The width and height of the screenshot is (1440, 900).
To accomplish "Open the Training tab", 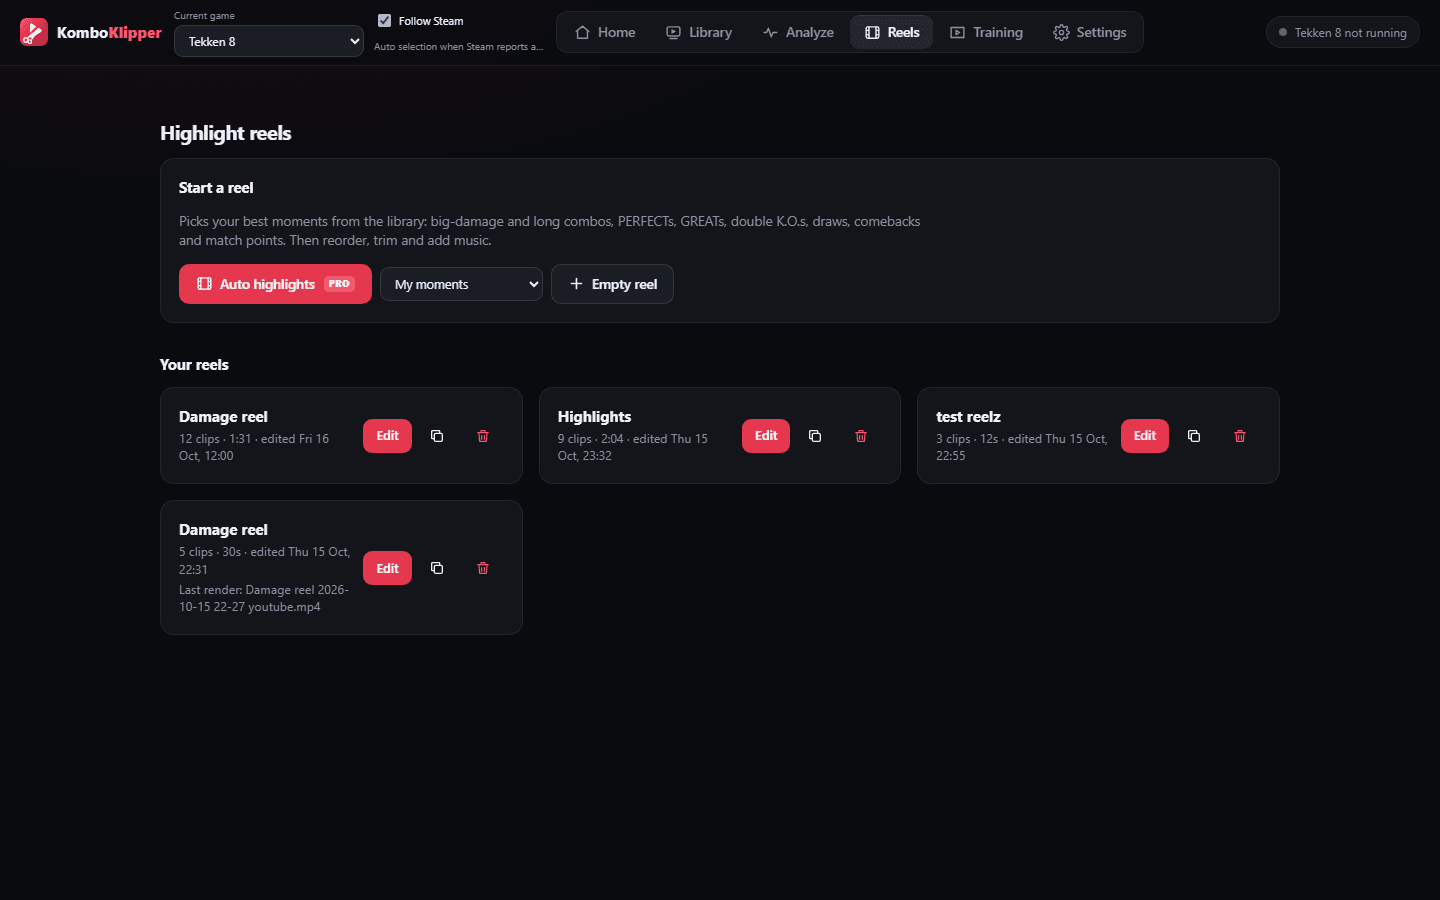I will coord(986,32).
